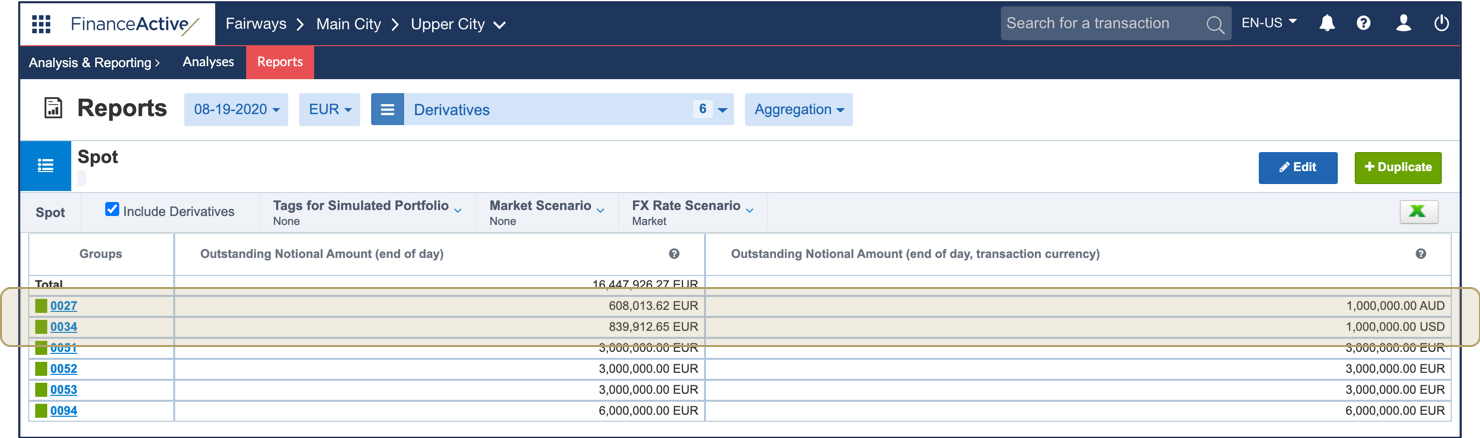The height and width of the screenshot is (438, 1480).
Task: Click the power logout icon
Action: pos(1441,23)
